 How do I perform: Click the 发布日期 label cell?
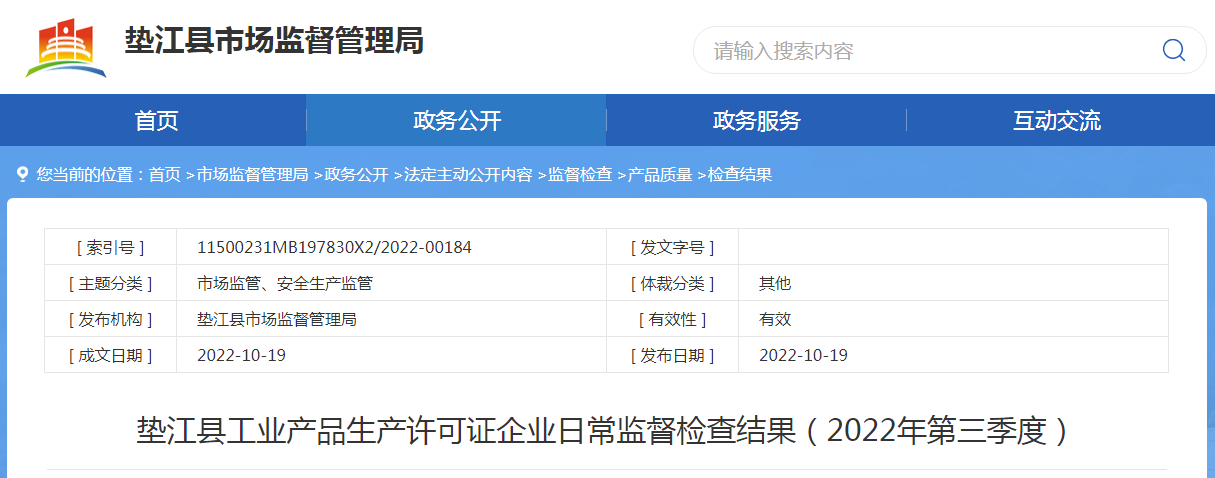(x=672, y=355)
